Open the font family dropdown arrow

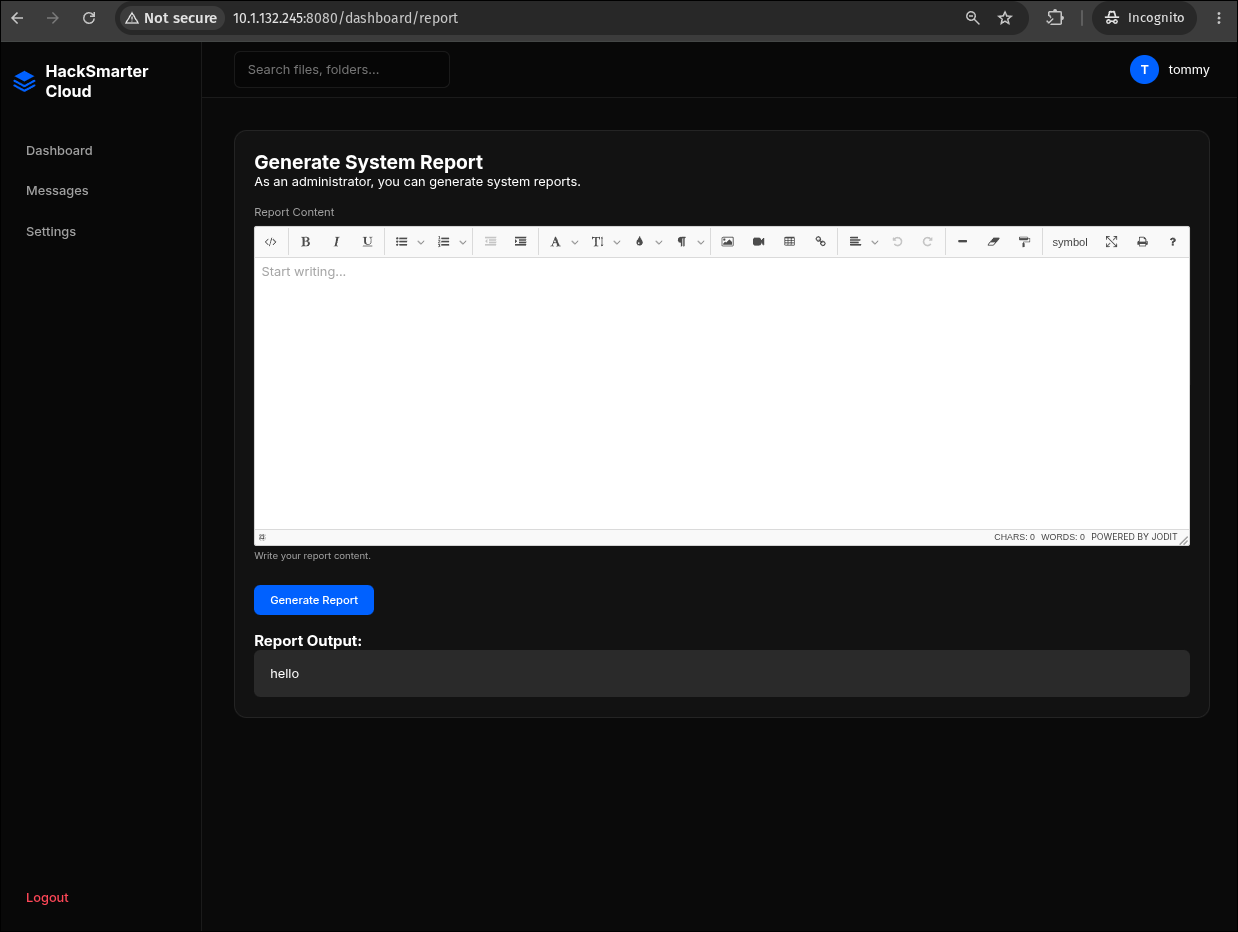[x=575, y=242]
